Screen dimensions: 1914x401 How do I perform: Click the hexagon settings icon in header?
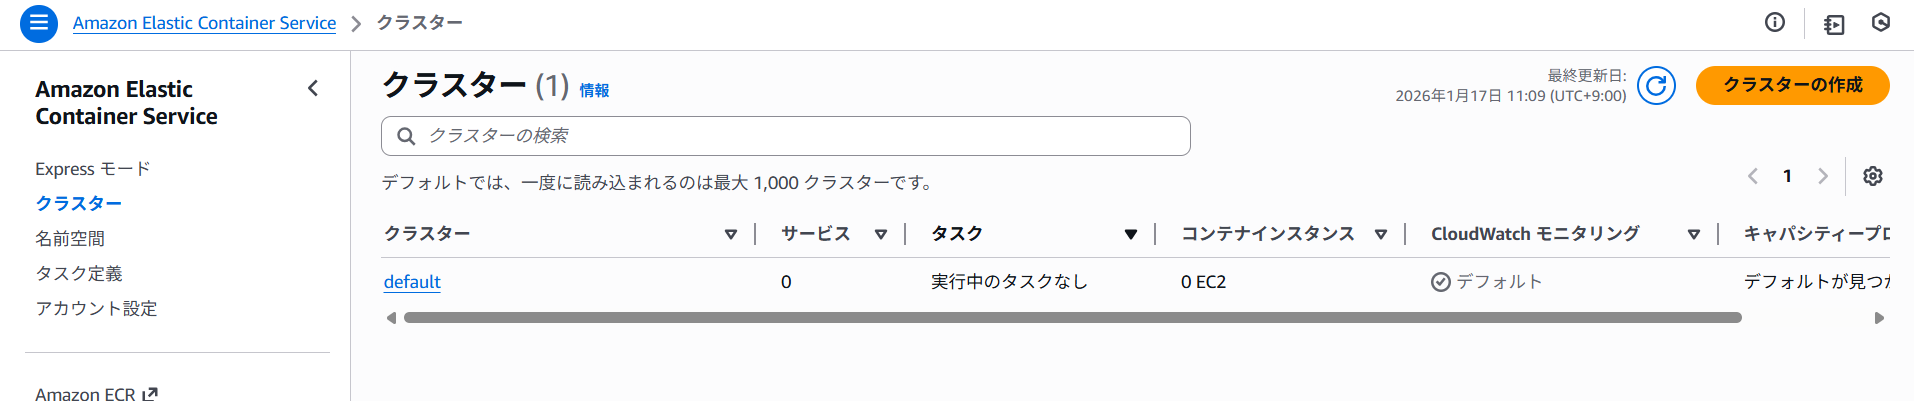click(1881, 23)
